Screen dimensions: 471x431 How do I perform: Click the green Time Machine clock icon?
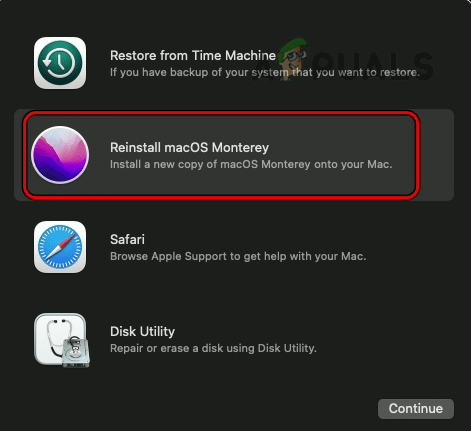coord(60,63)
